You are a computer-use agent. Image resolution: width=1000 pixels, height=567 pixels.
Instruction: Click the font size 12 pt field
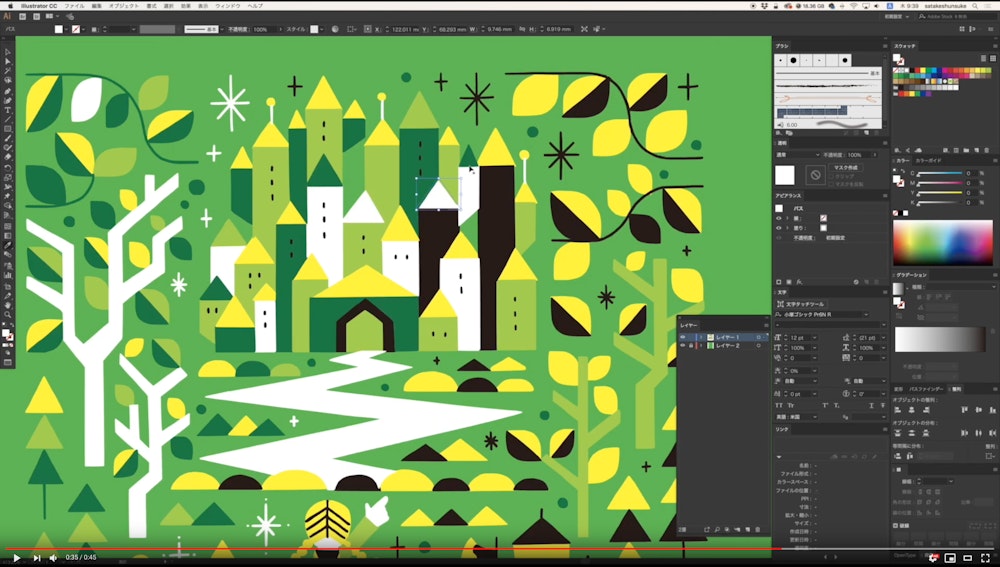click(798, 337)
